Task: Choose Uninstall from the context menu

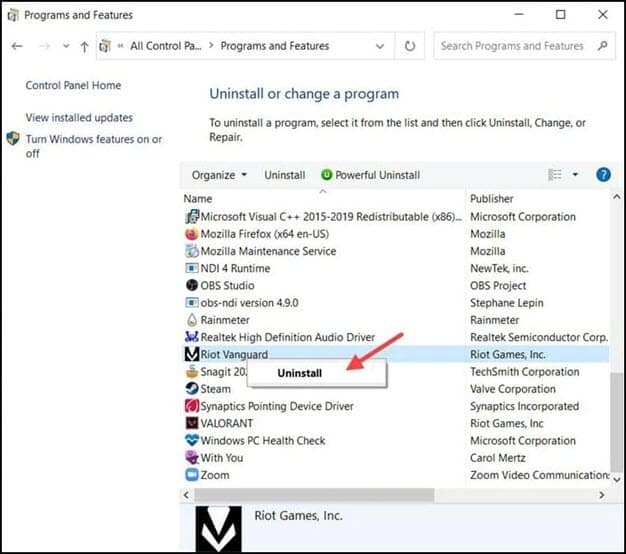Action: point(300,373)
